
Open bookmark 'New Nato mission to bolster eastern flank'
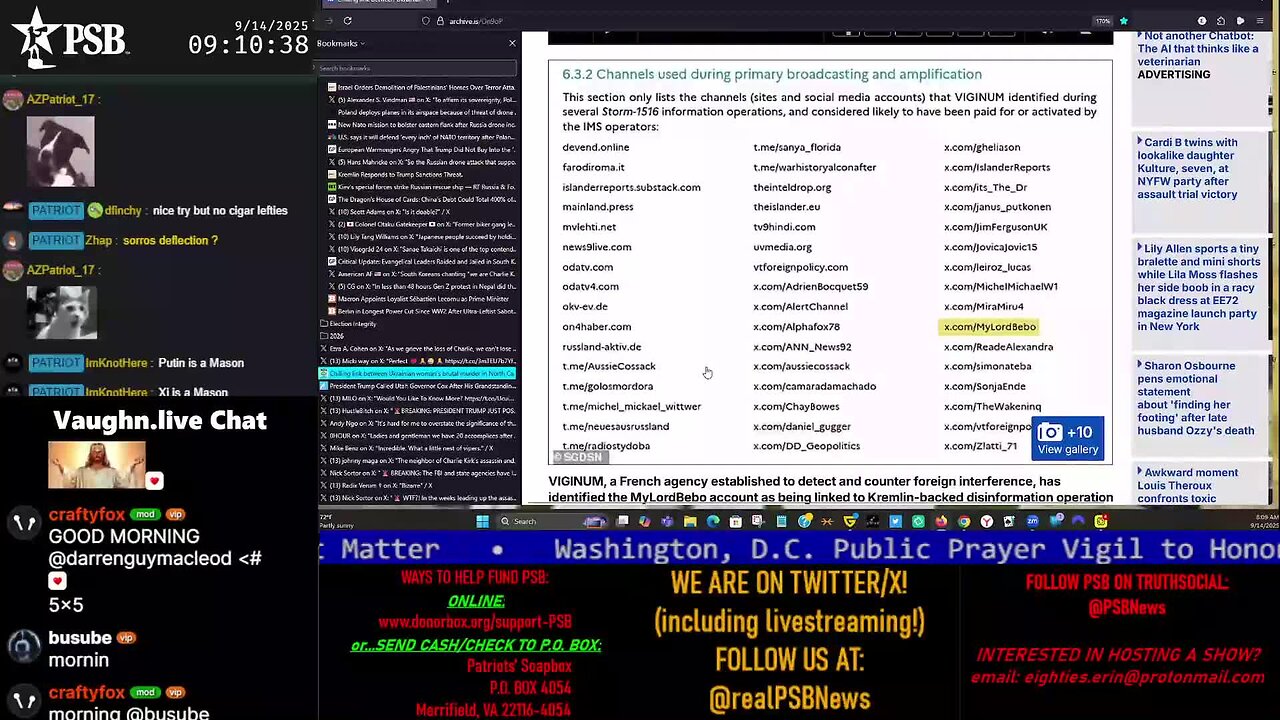pyautogui.click(x=420, y=125)
